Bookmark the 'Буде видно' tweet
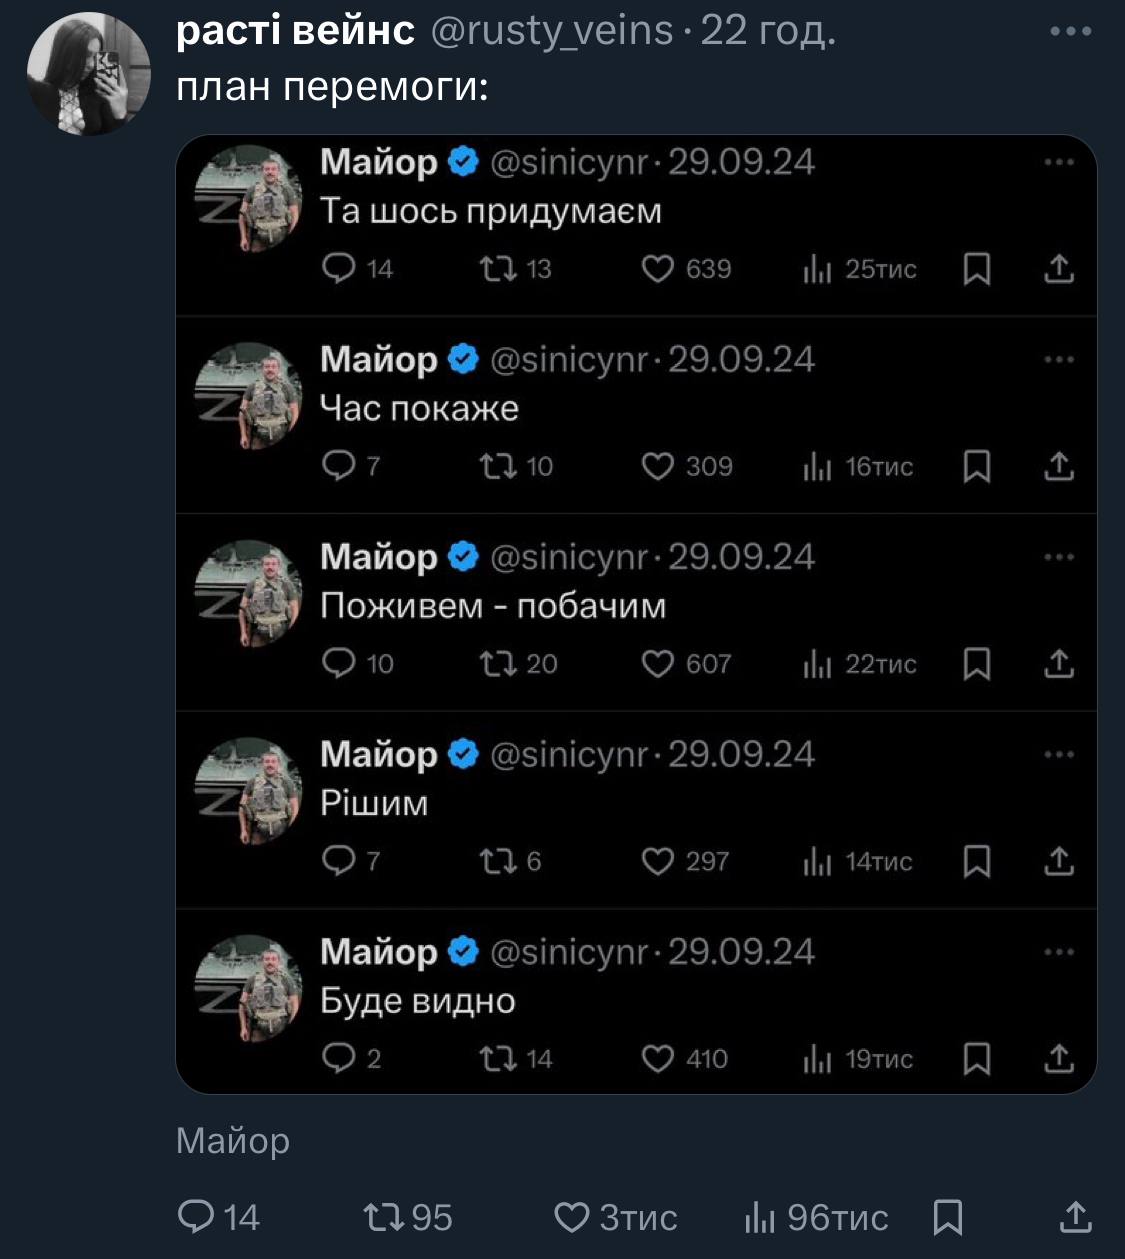 click(977, 1059)
